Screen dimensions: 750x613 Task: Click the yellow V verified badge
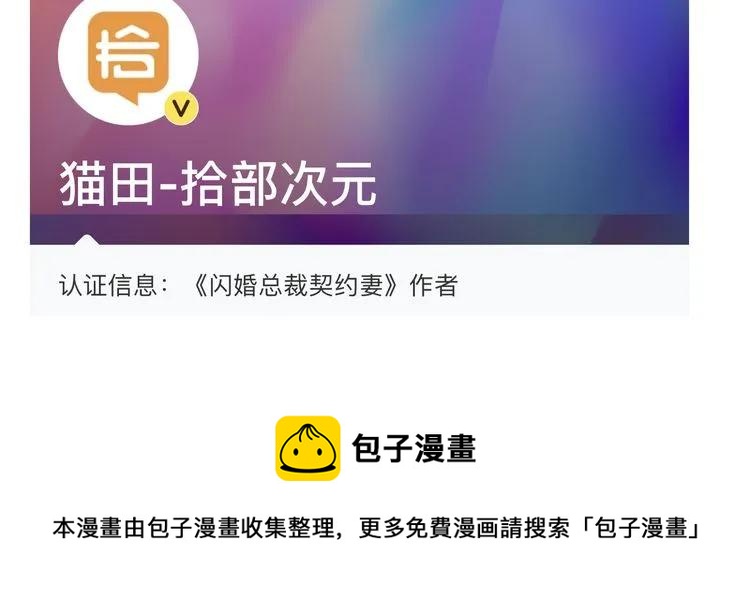(x=181, y=109)
